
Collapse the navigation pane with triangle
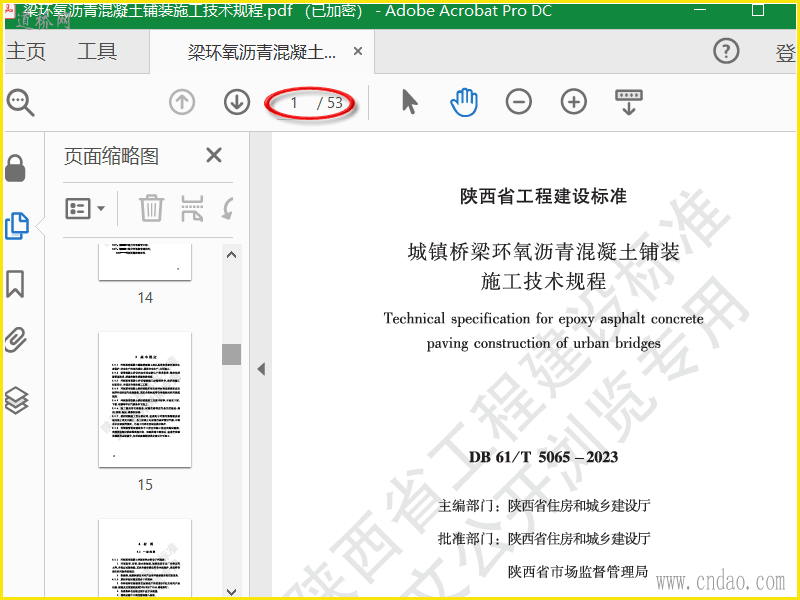(261, 369)
